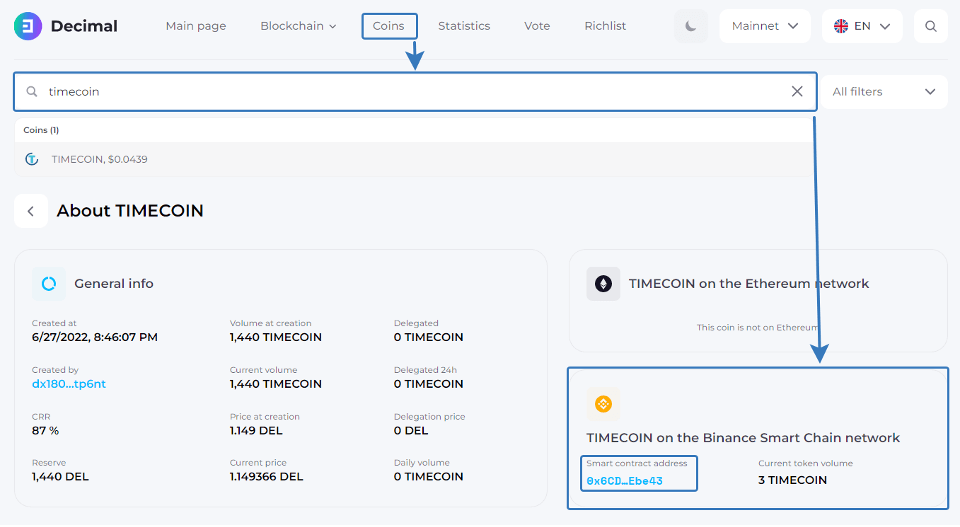Expand the Mainnet network selector
The width and height of the screenshot is (960, 527).
pos(765,26)
